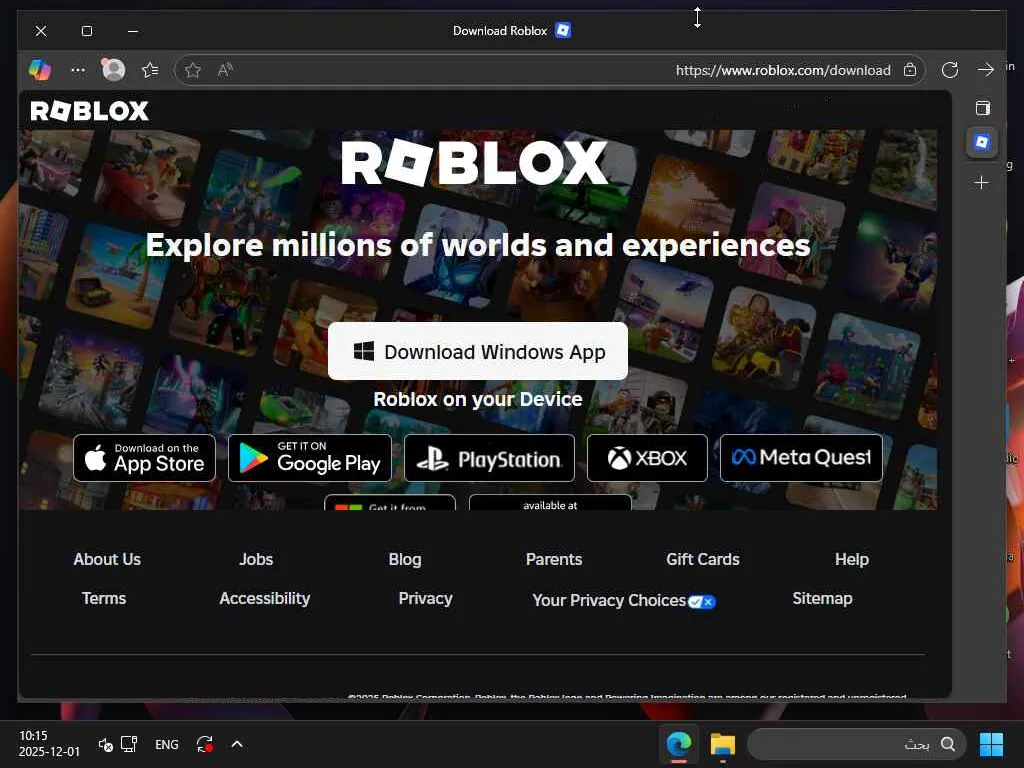Click the muted volume tray icon
Screen dimensions: 1024x768
(105, 744)
